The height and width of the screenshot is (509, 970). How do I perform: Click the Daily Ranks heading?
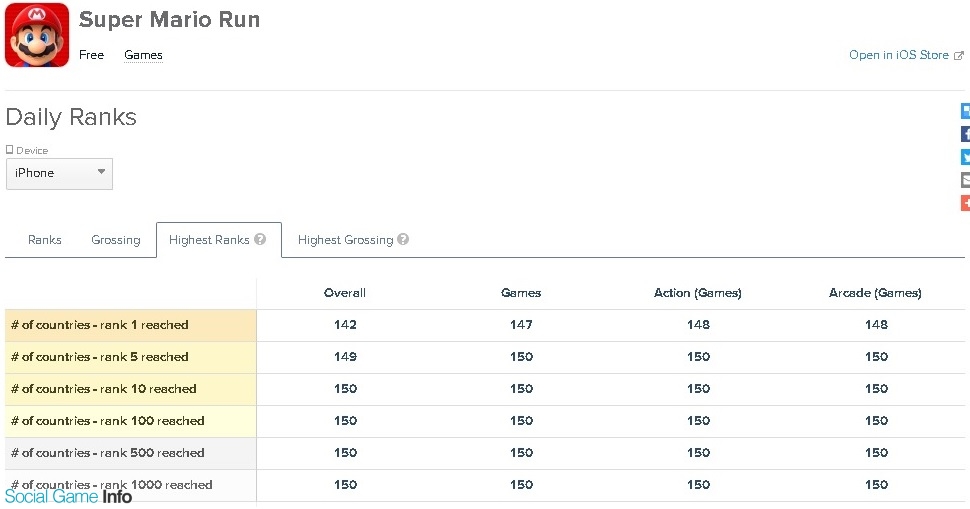coord(71,118)
